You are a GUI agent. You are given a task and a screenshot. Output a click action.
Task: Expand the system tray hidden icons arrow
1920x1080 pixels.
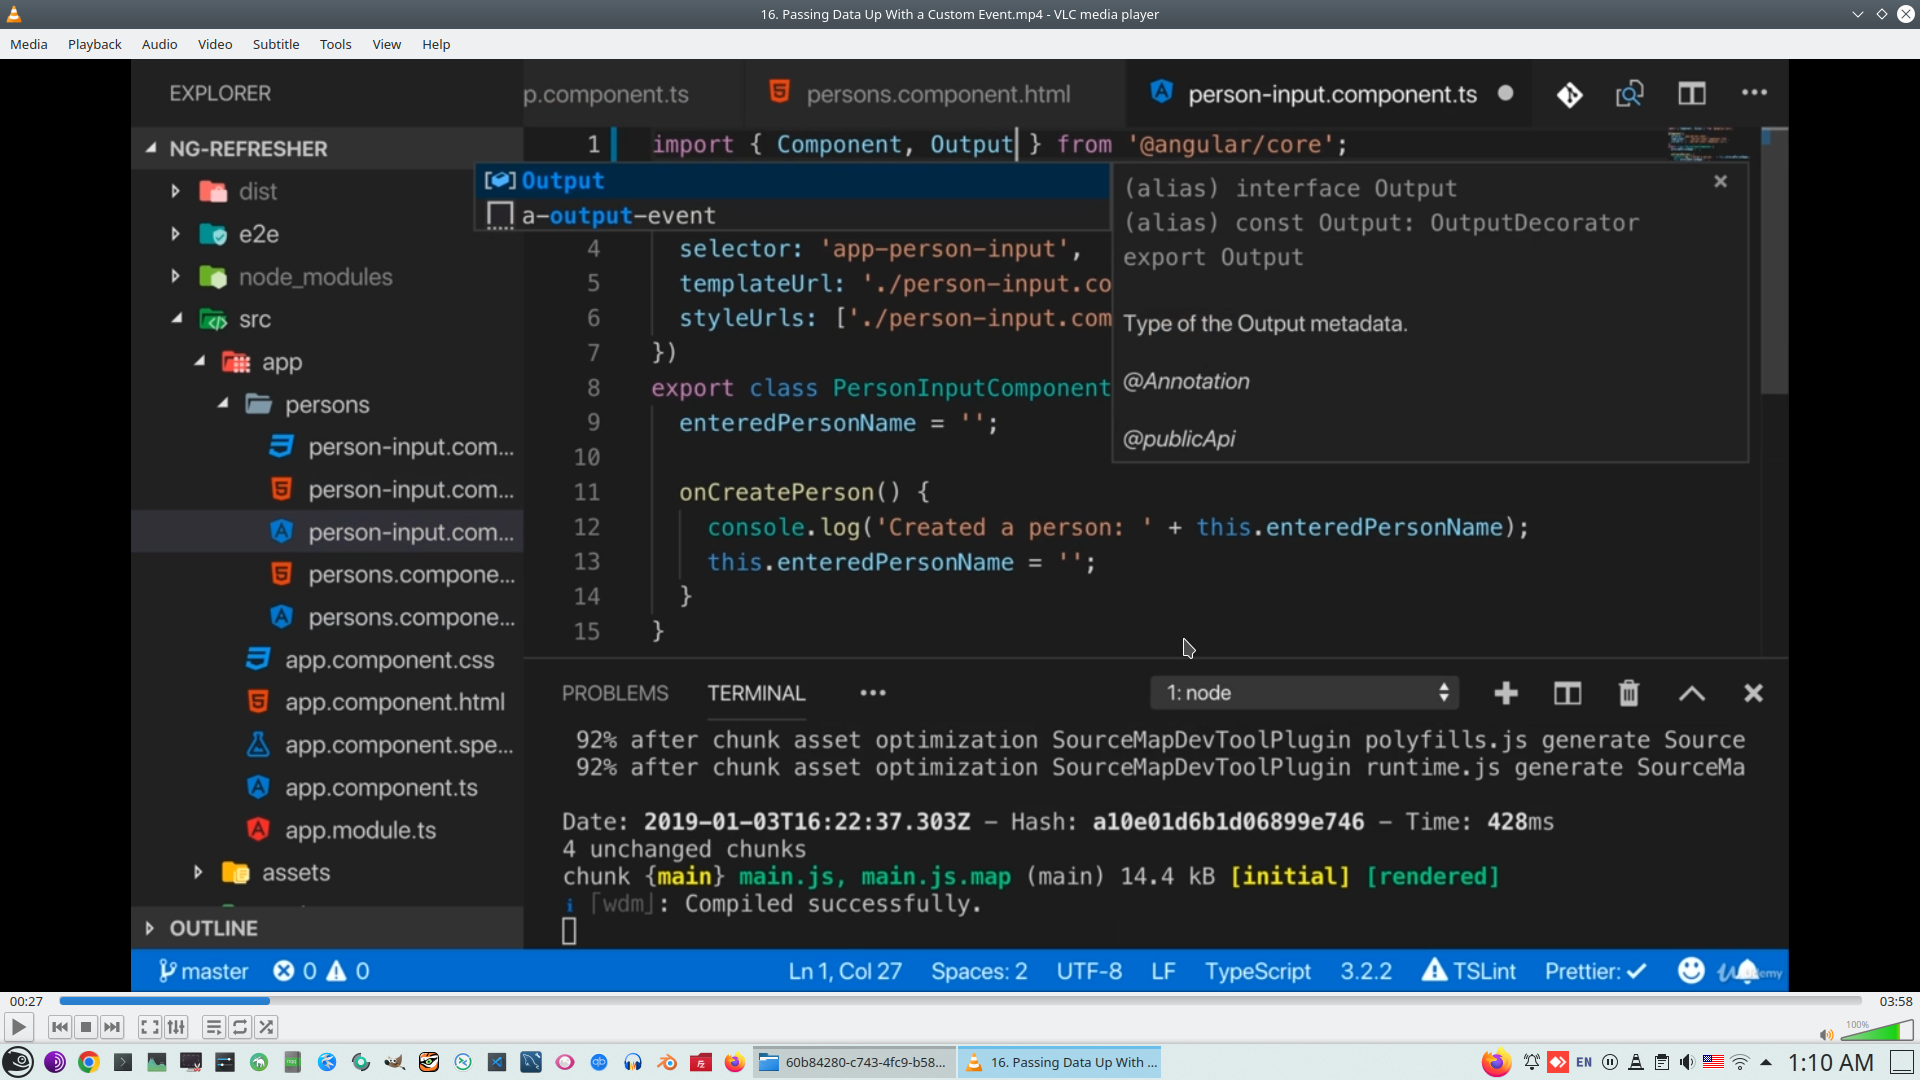(x=1766, y=1062)
